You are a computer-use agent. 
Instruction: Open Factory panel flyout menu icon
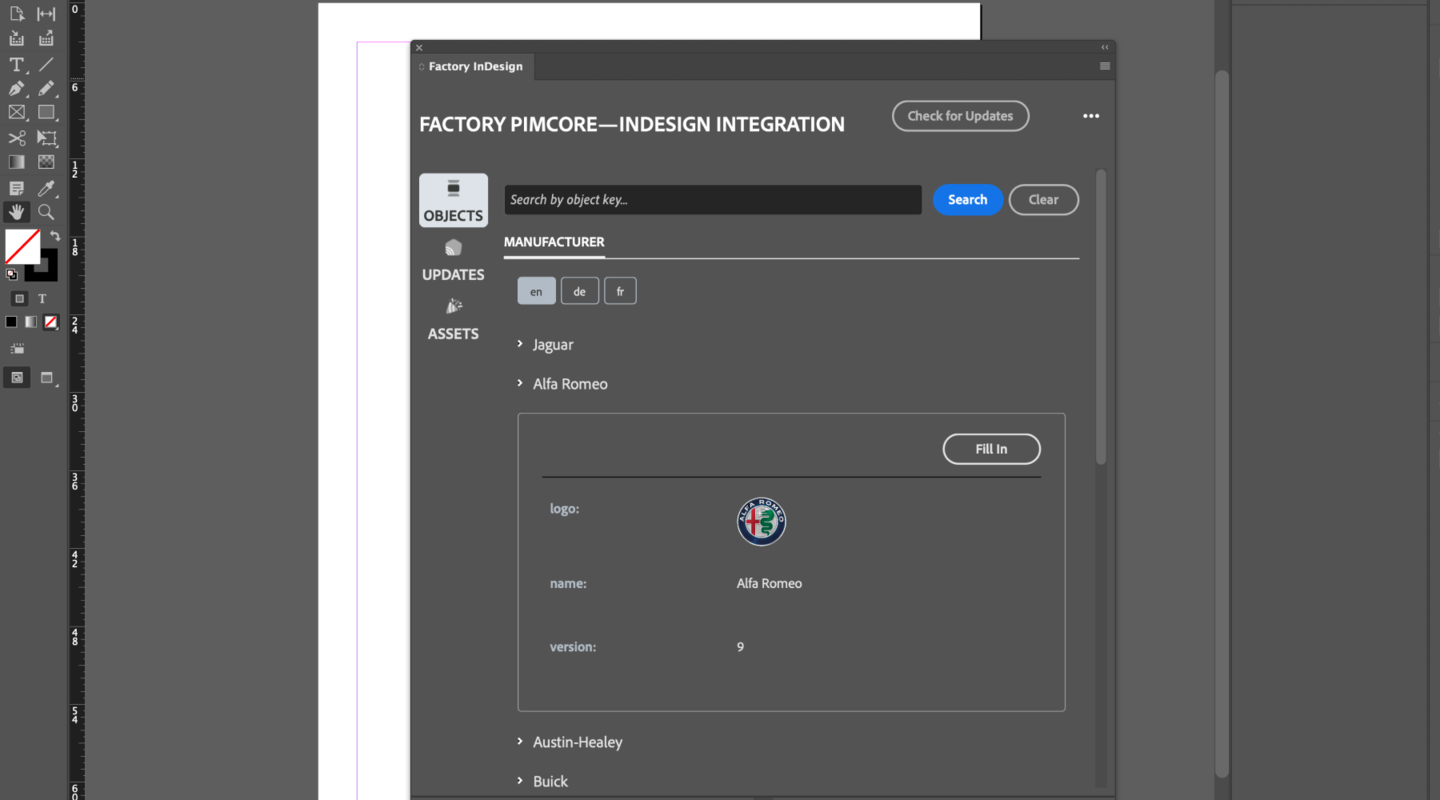pos(1105,66)
